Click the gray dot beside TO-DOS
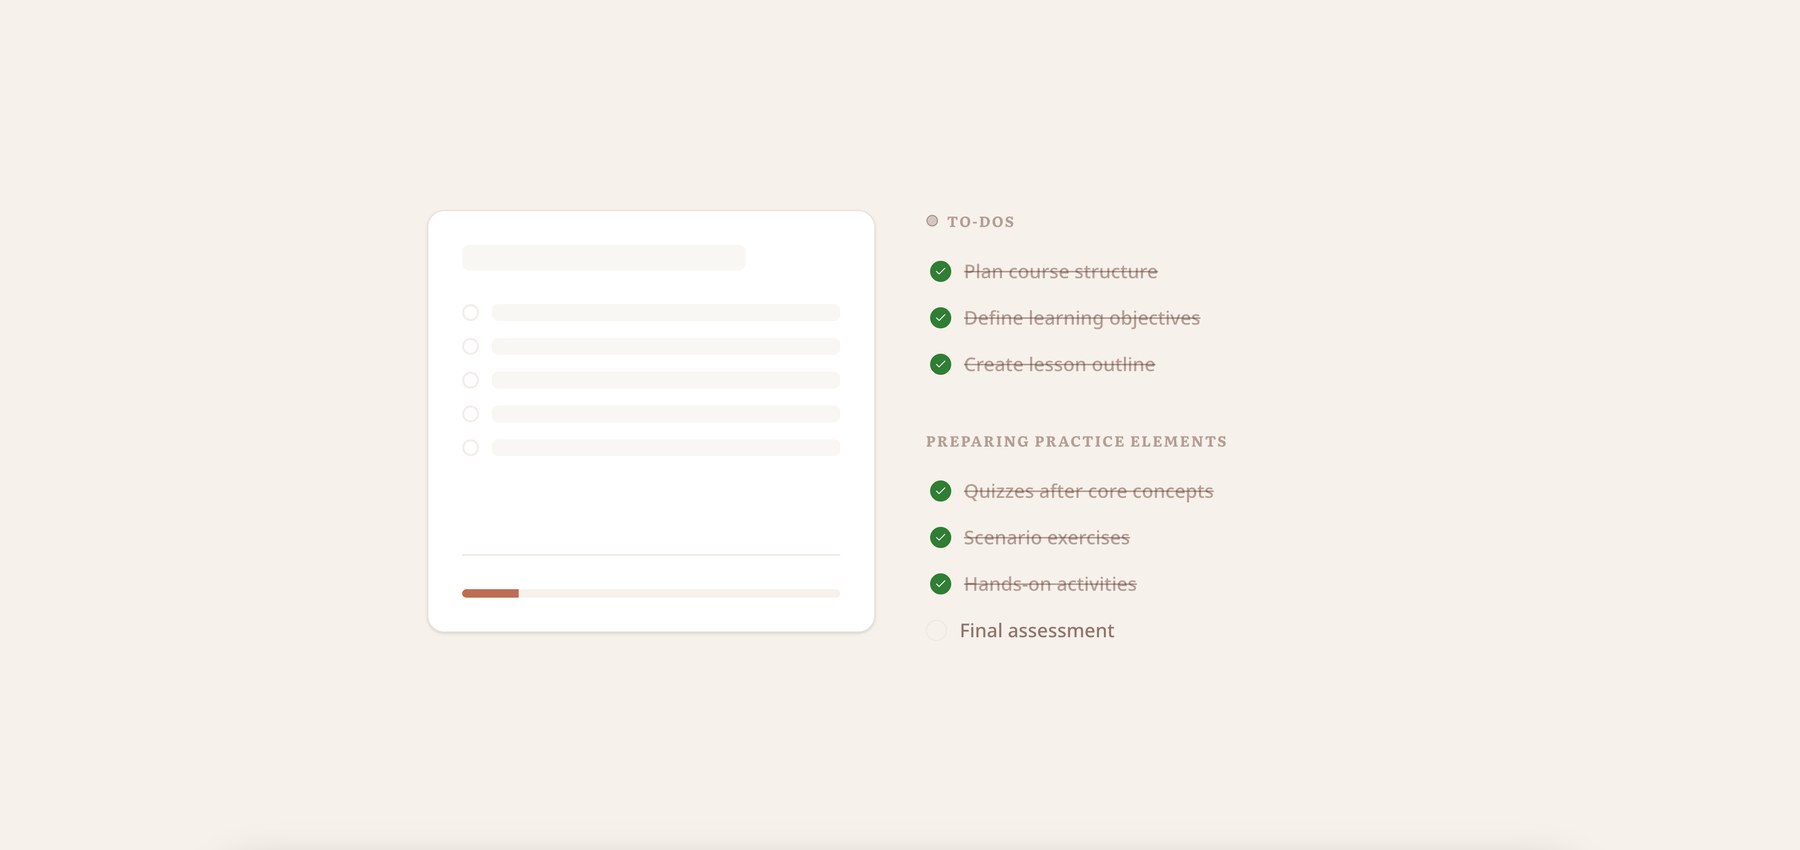 [932, 221]
